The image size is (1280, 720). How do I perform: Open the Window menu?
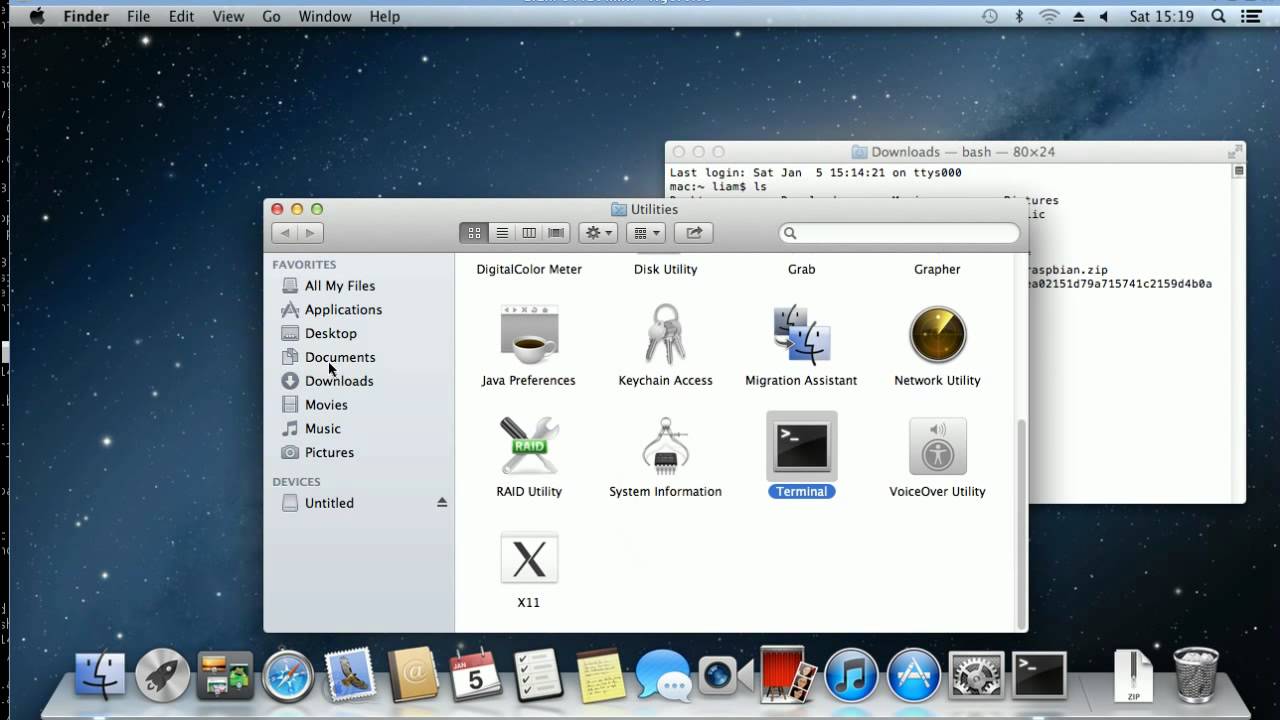[325, 16]
